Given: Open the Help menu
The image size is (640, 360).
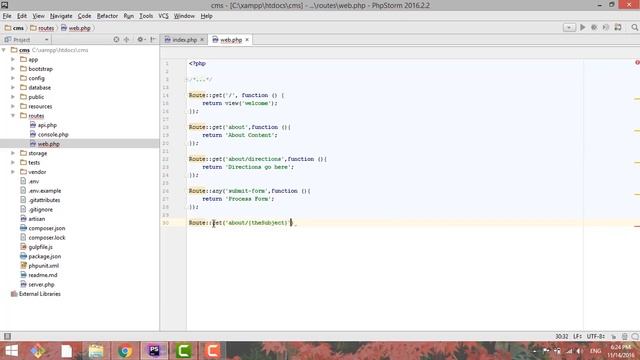Looking at the screenshot, I should [207, 16].
